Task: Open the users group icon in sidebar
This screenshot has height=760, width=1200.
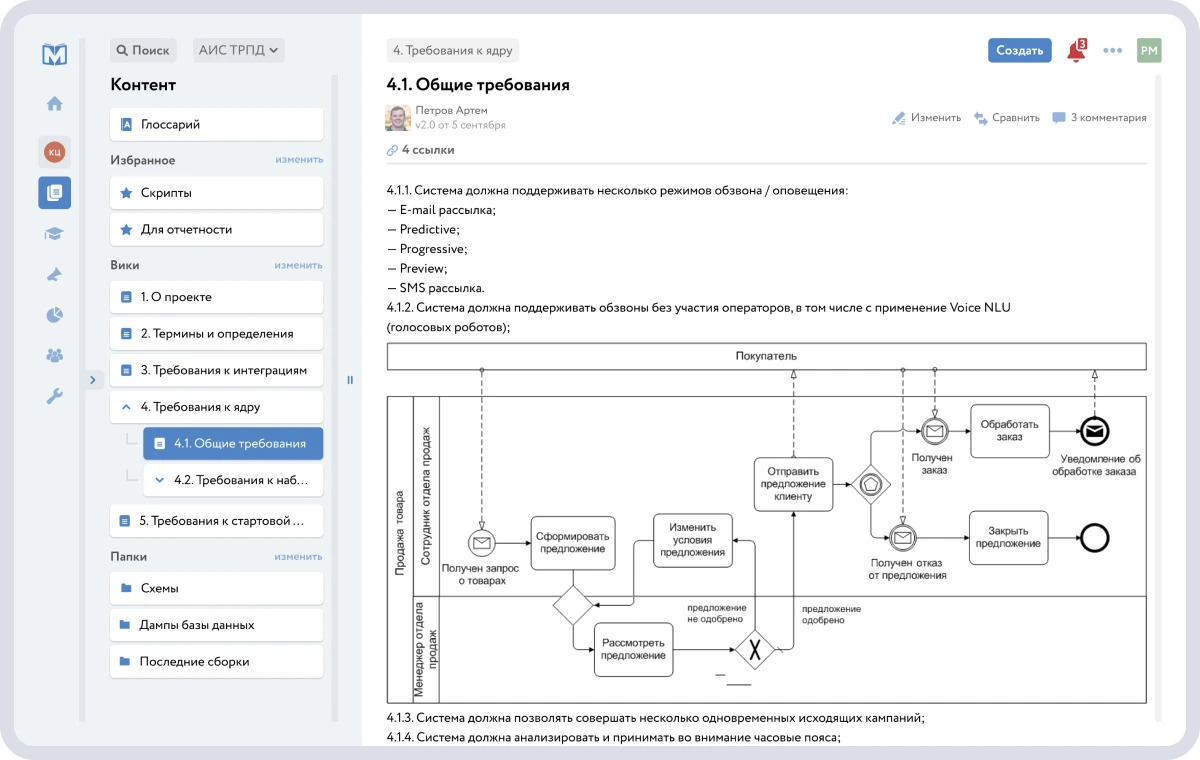Action: pos(54,355)
